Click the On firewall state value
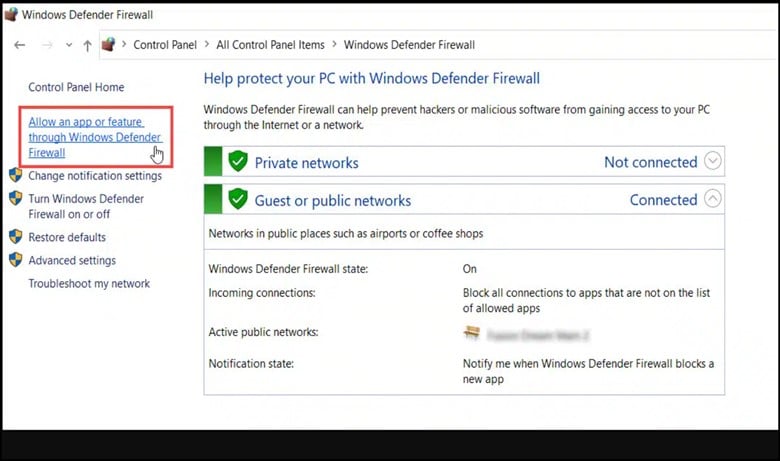 pos(470,269)
